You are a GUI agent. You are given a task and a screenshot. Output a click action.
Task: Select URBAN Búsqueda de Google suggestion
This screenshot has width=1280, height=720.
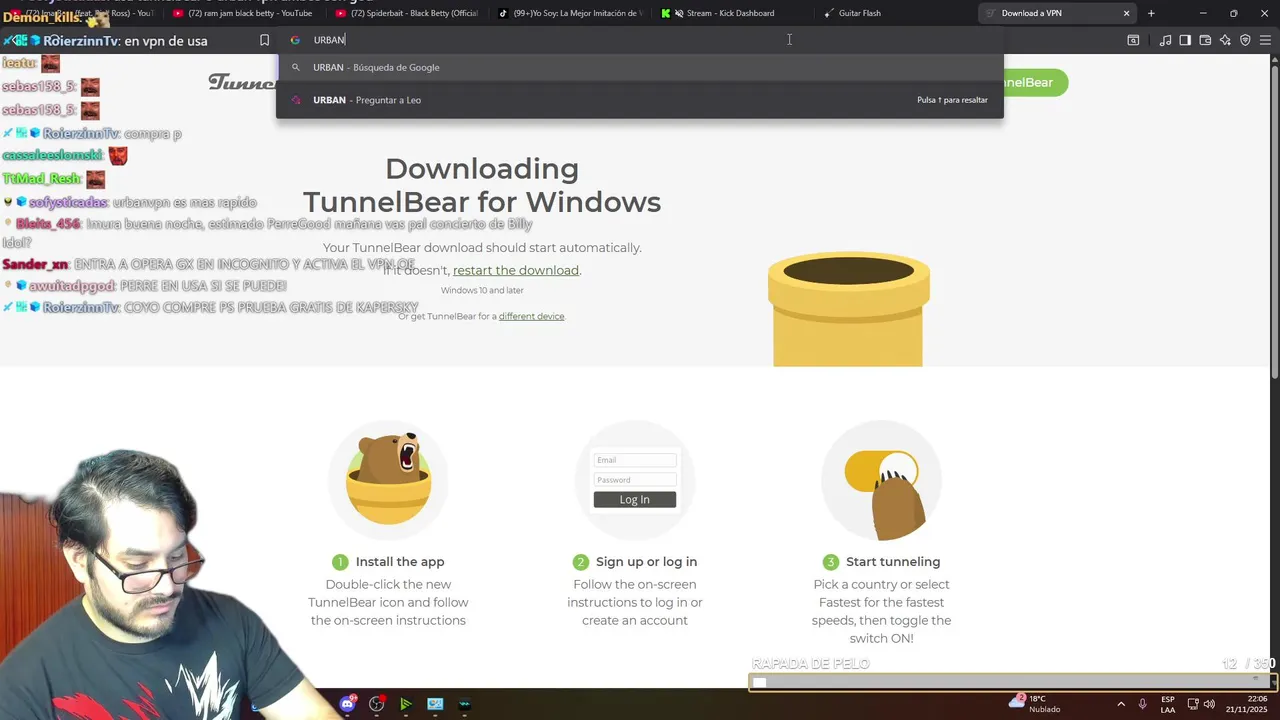pos(640,67)
